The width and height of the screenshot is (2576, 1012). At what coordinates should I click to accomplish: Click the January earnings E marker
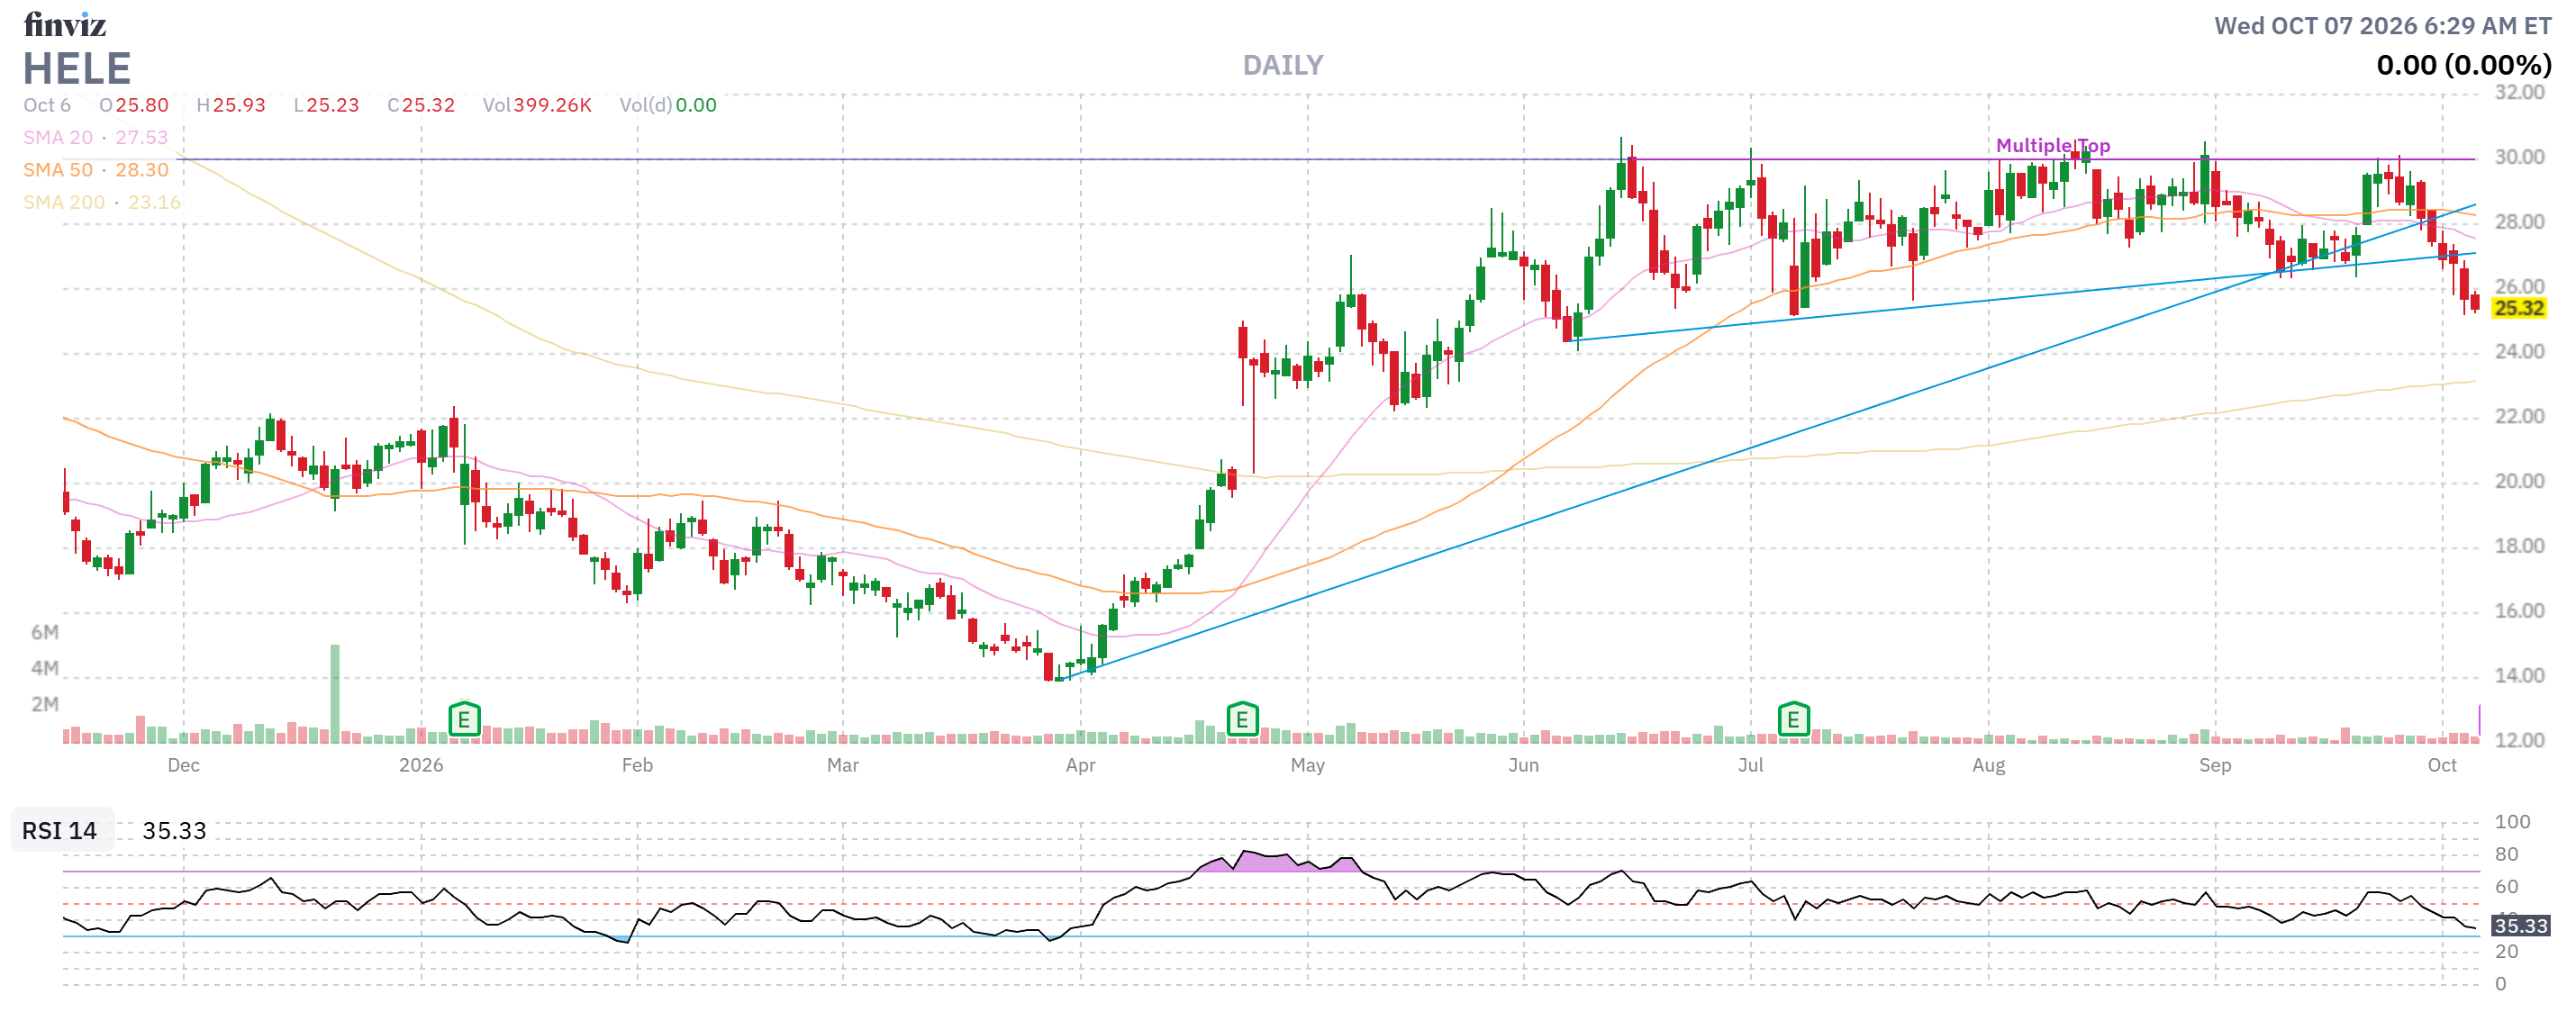[x=464, y=719]
